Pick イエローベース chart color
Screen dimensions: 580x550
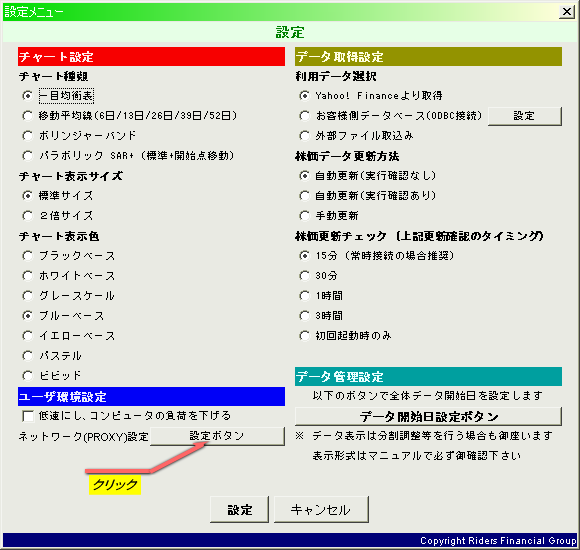(x=27, y=335)
